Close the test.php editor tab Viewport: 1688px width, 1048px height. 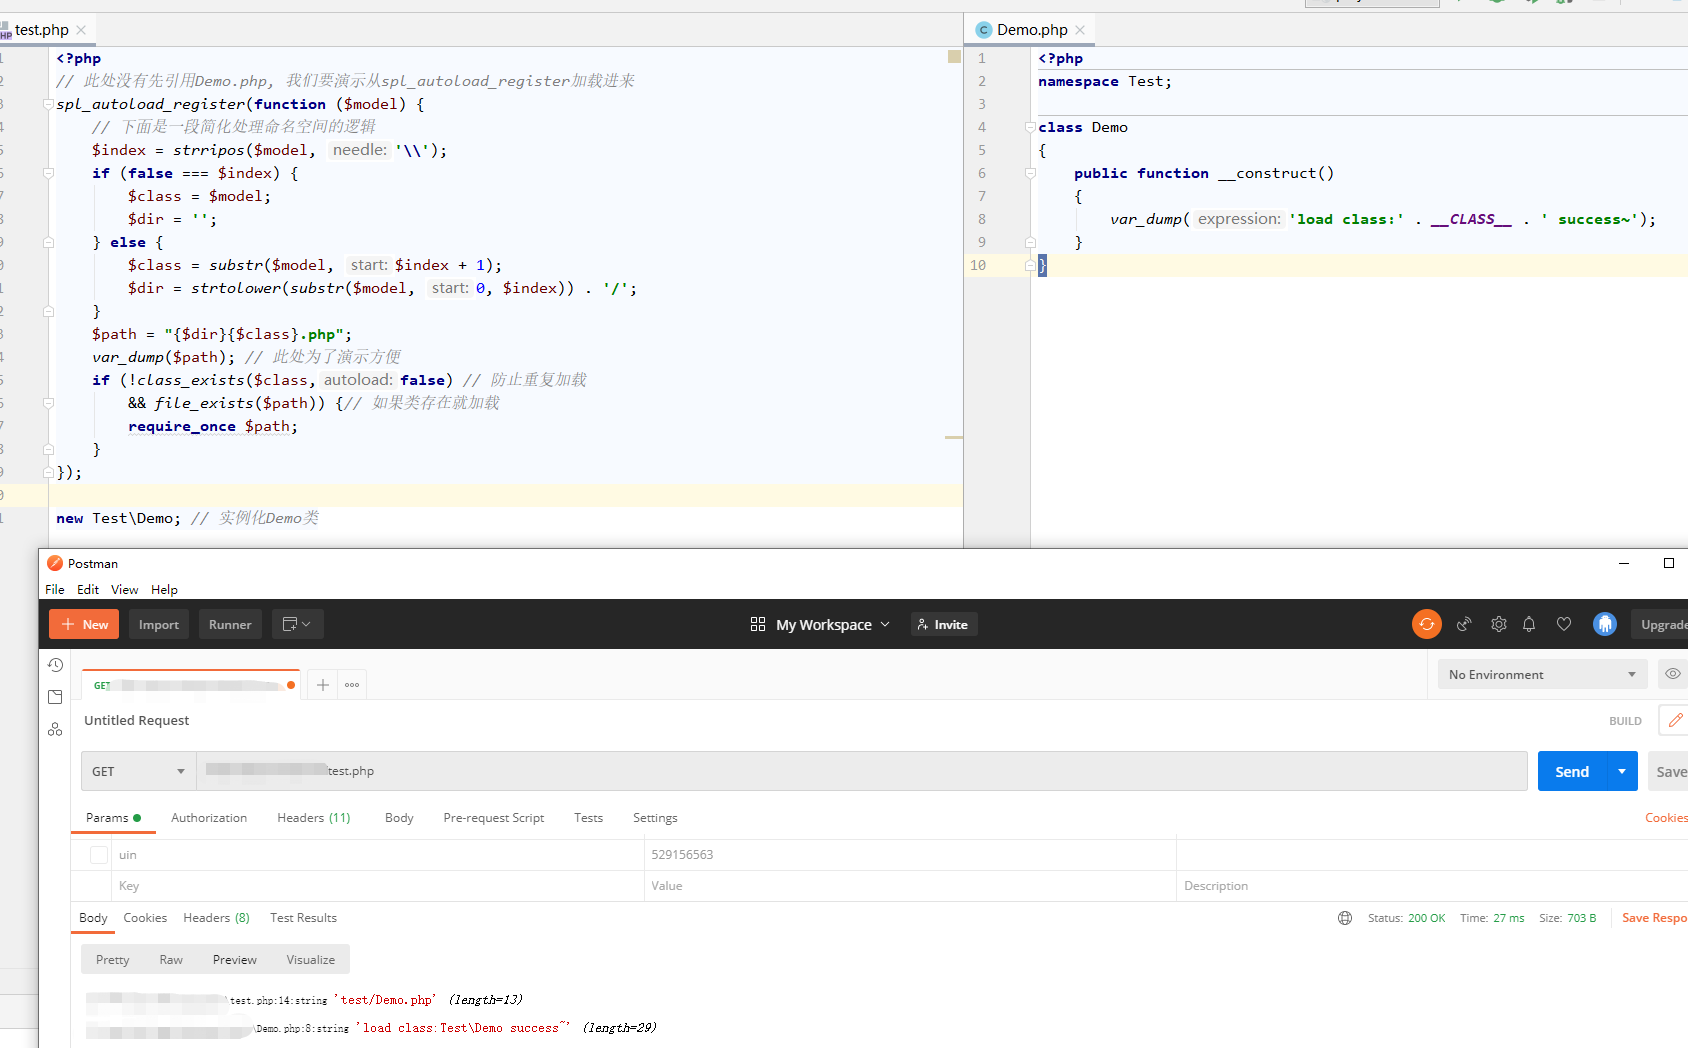pyautogui.click(x=81, y=30)
